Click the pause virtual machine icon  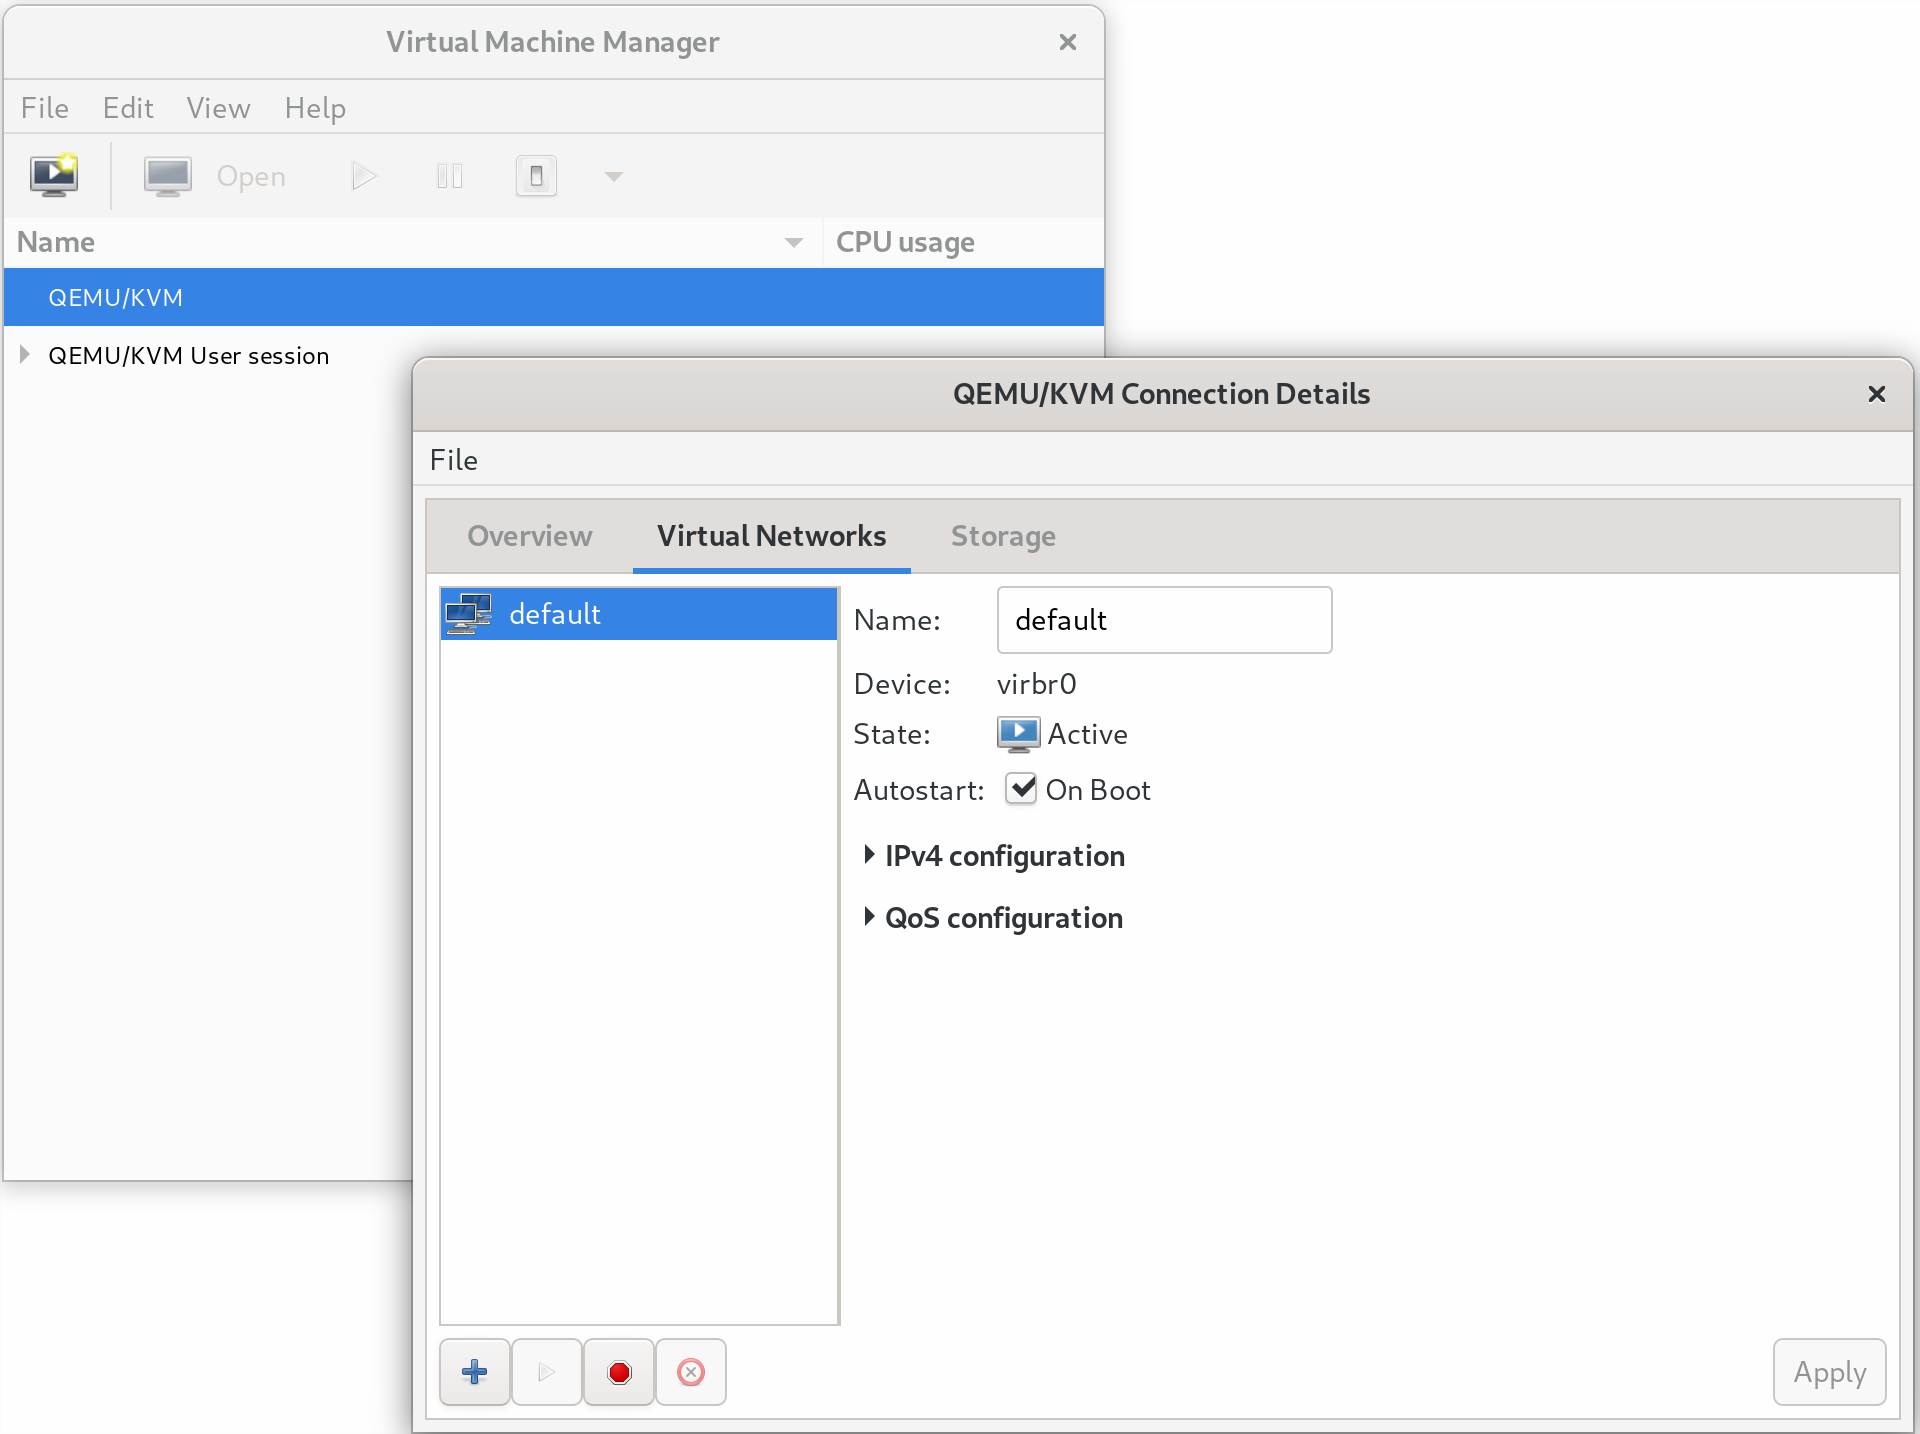coord(450,176)
